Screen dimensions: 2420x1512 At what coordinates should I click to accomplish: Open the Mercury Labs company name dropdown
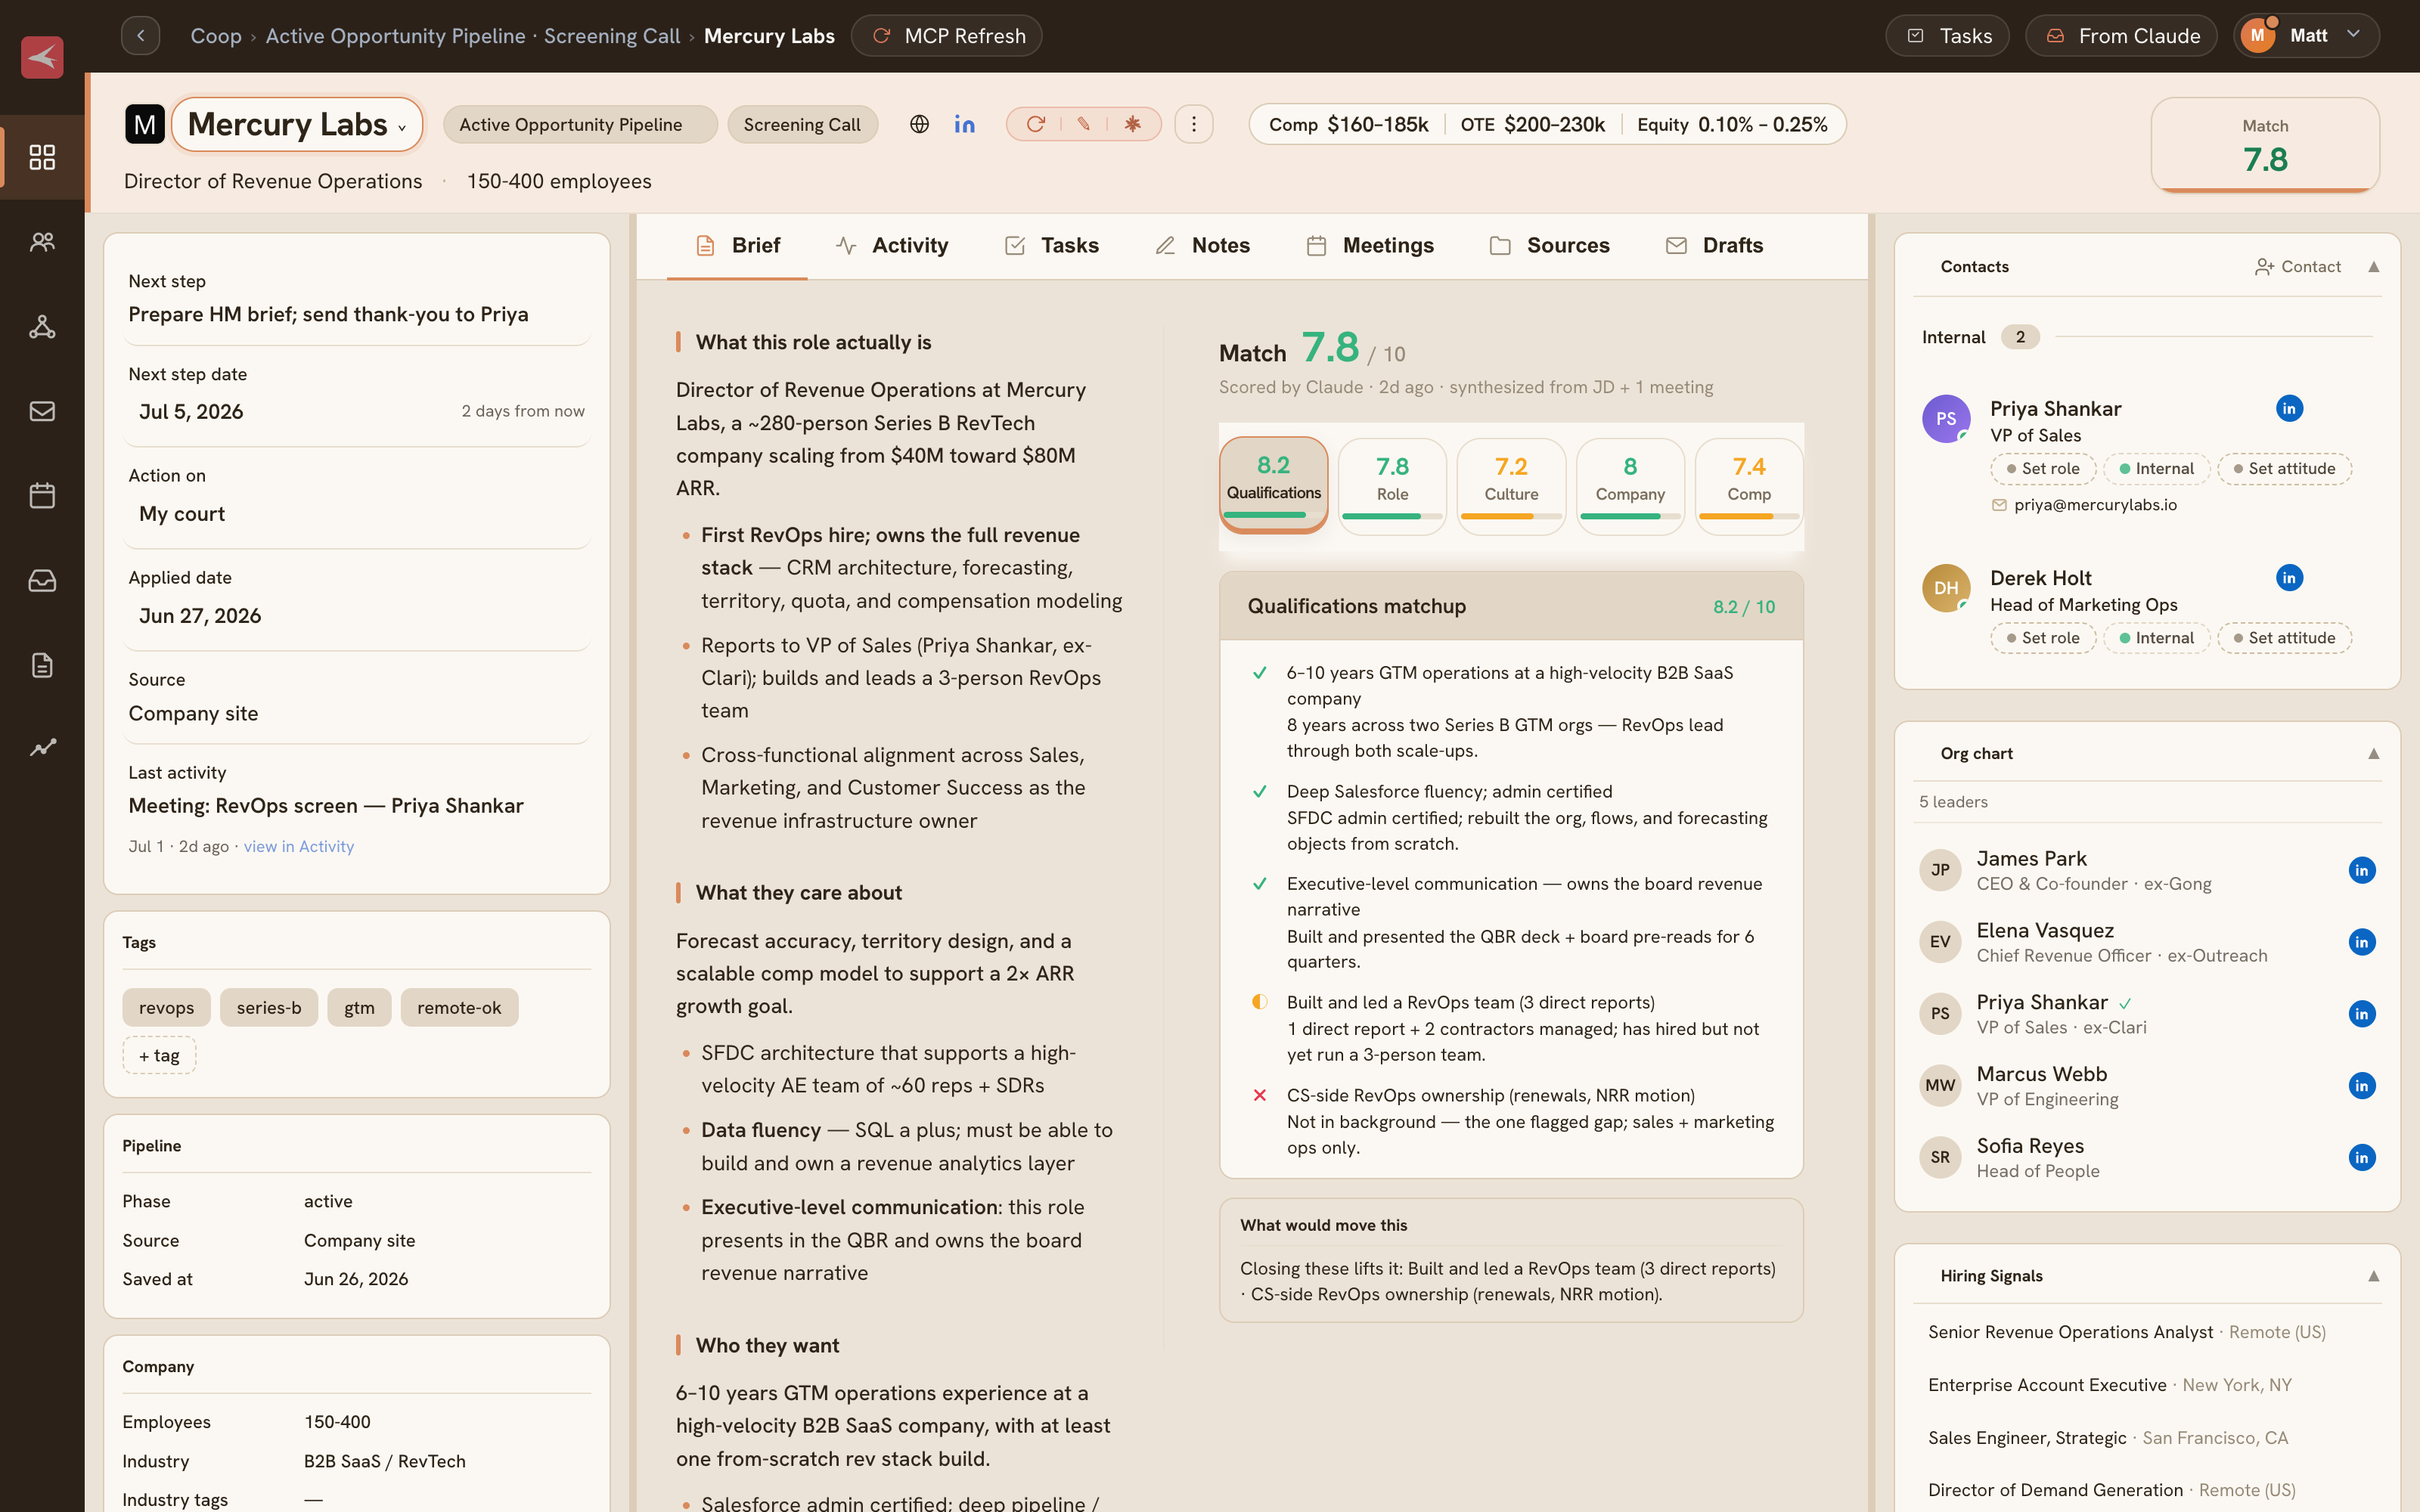click(x=297, y=124)
